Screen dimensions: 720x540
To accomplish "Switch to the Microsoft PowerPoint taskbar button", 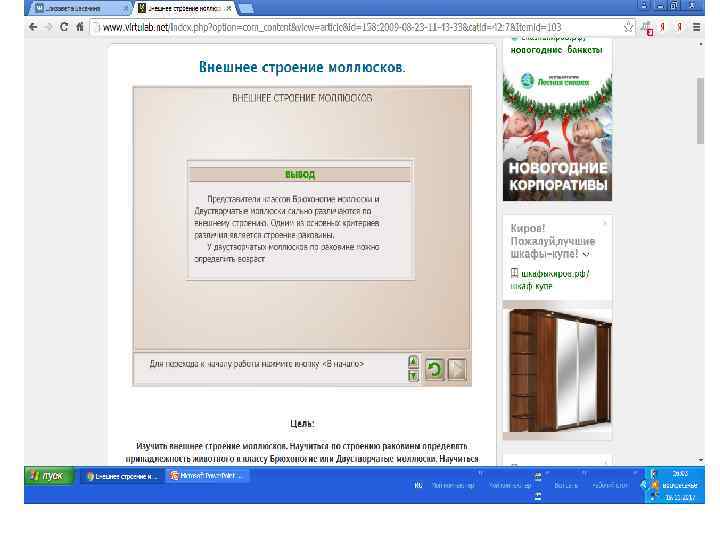I will 208,476.
